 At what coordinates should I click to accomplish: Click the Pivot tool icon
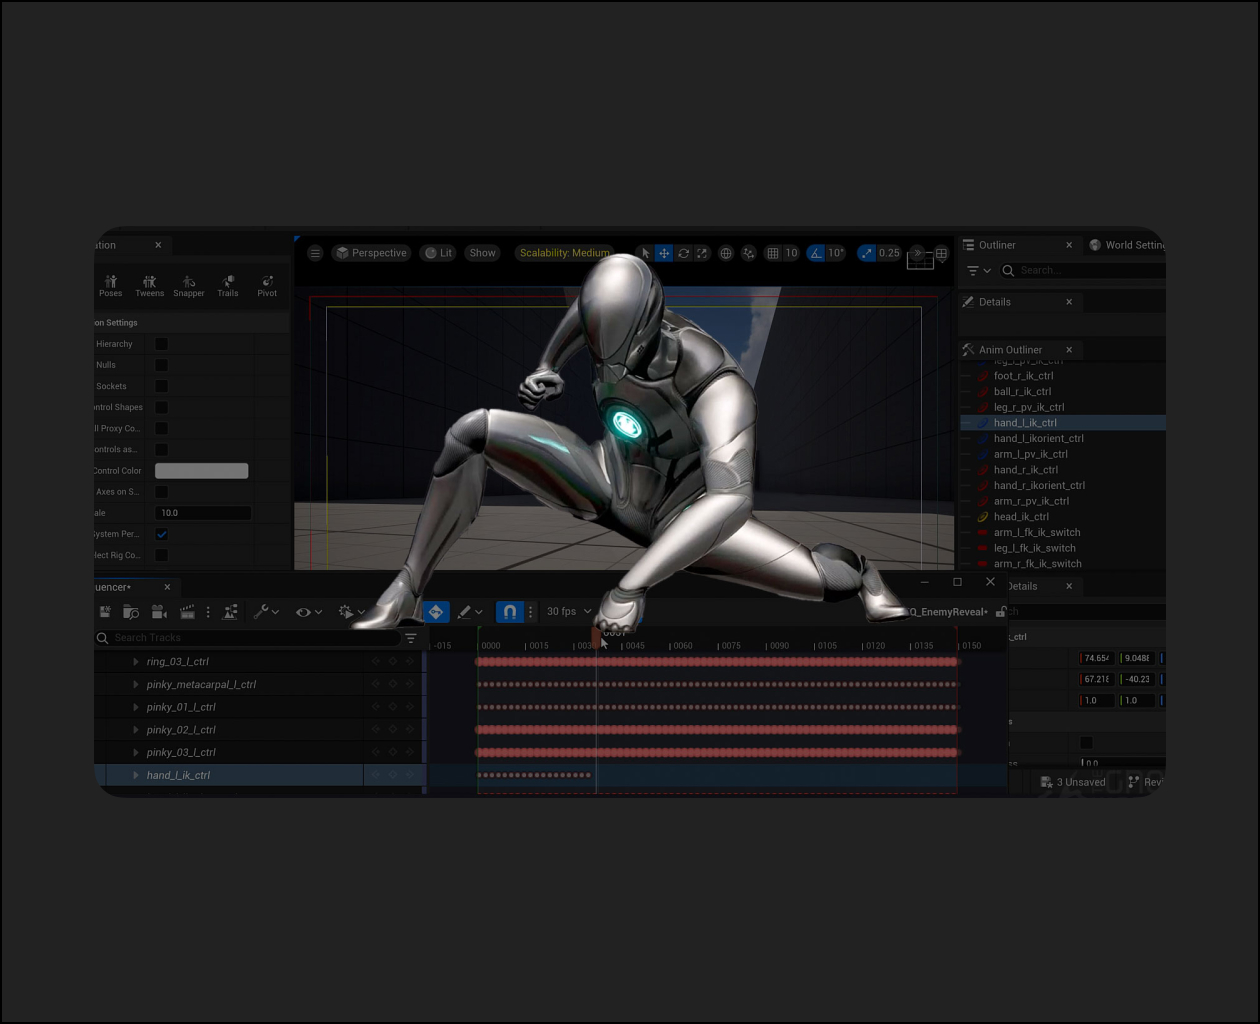click(267, 286)
